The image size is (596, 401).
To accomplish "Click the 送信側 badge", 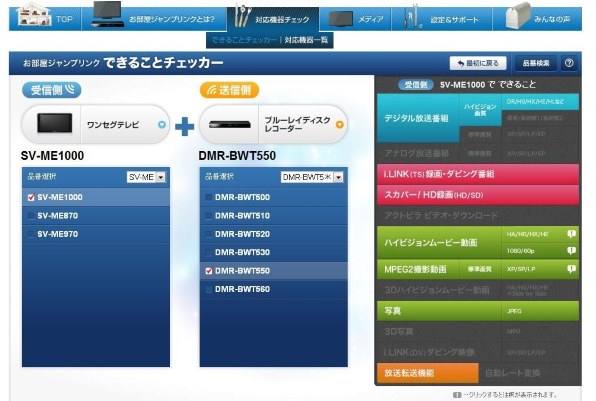I will [x=229, y=90].
